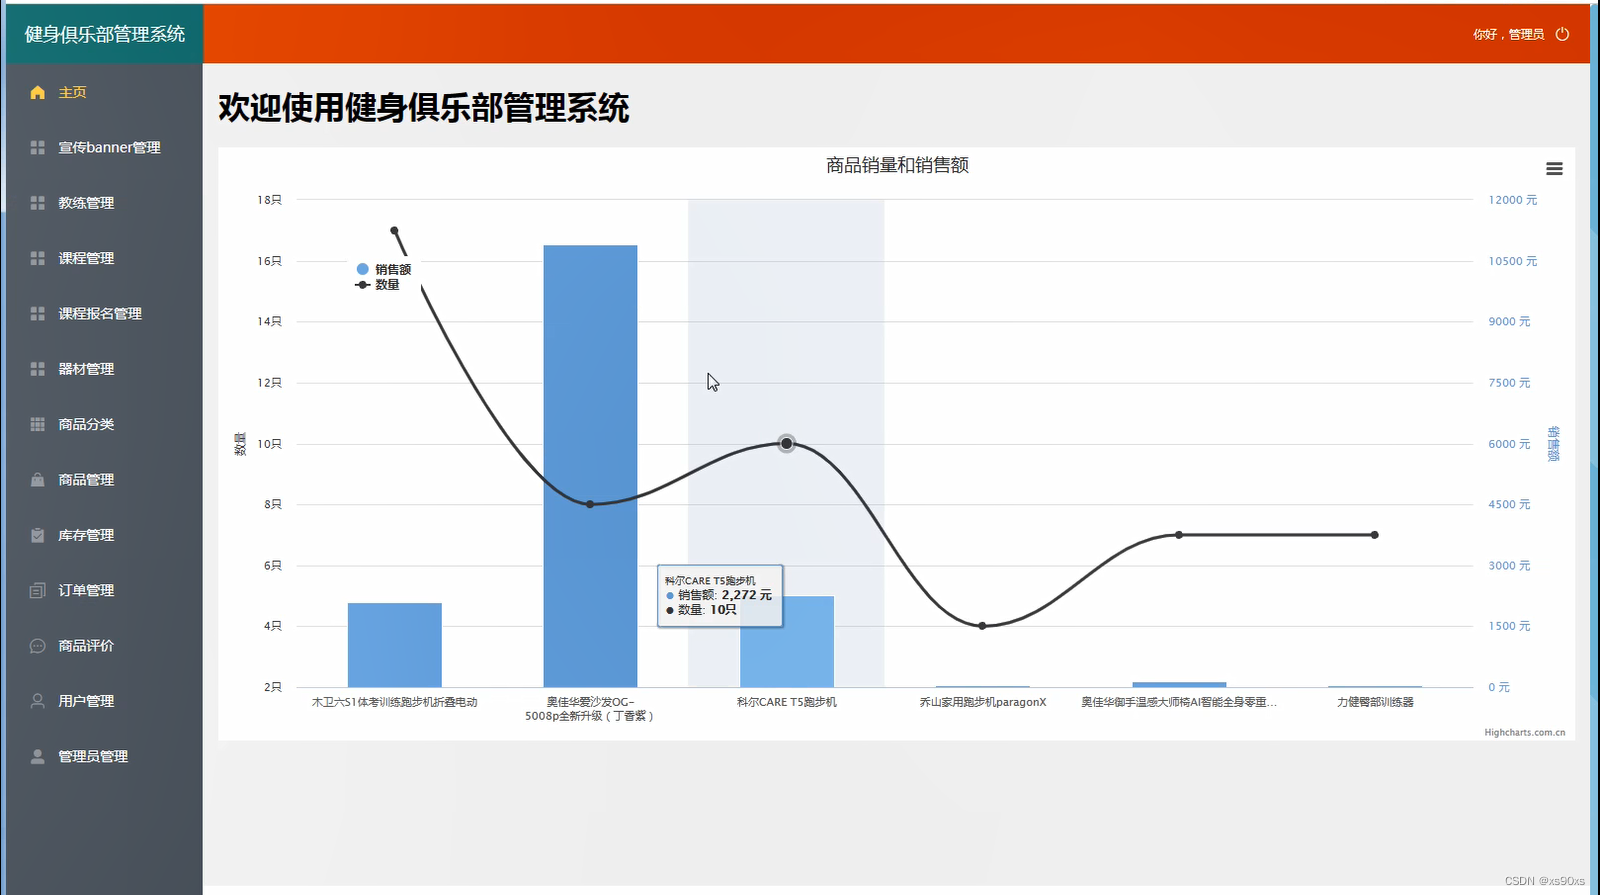Click 你好，管理员 greeting in header
Image resolution: width=1600 pixels, height=895 pixels.
coord(1508,34)
